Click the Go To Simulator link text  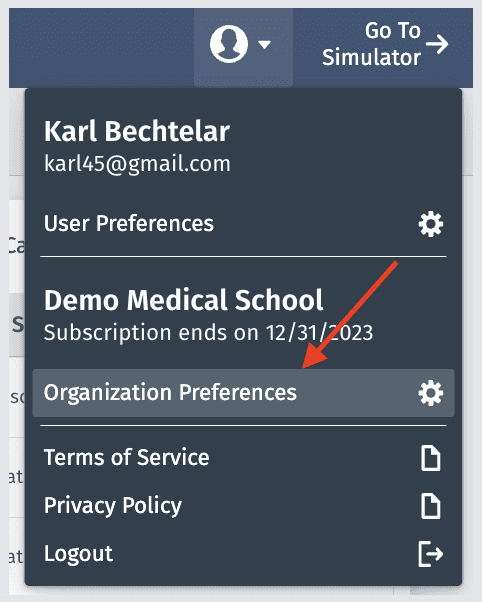click(x=372, y=44)
